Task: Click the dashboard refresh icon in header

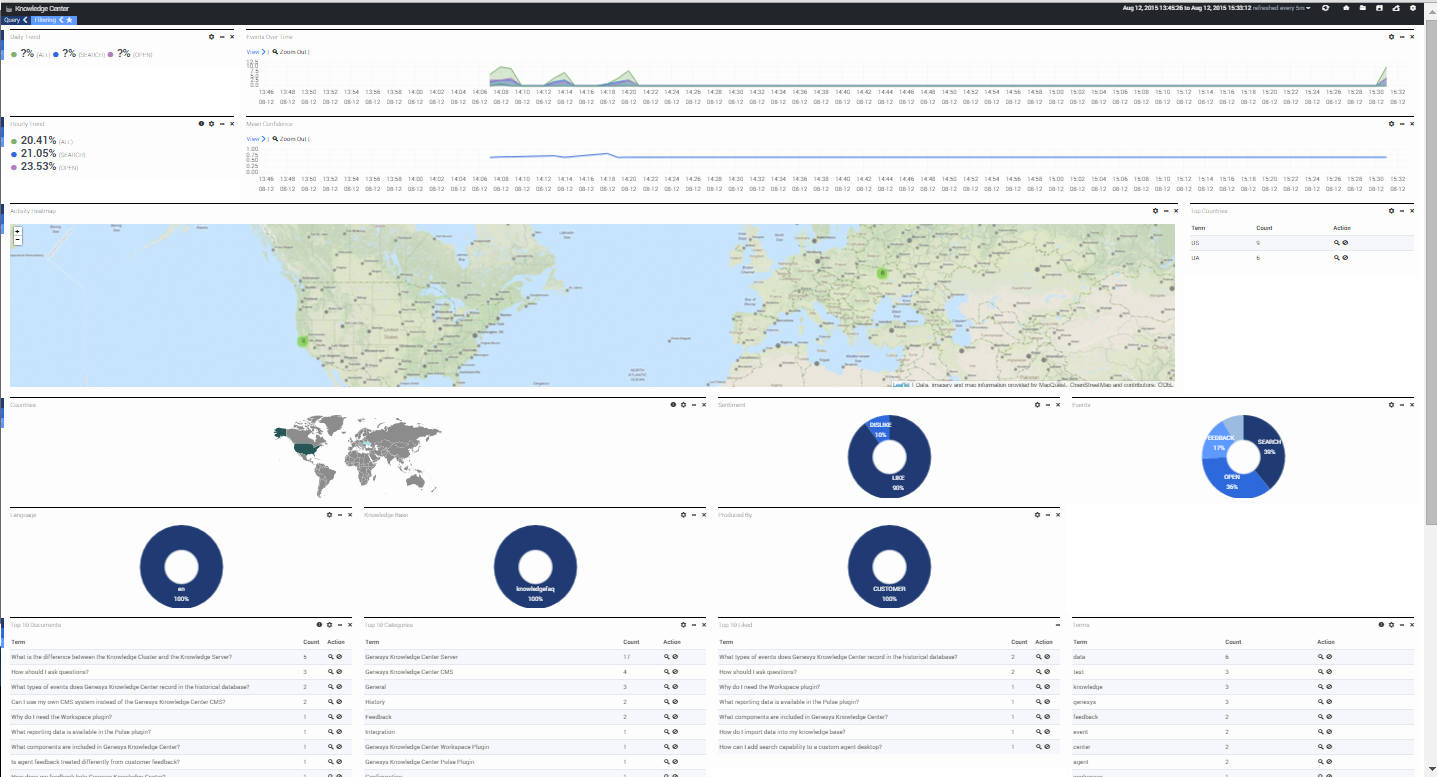Action: [x=1325, y=8]
